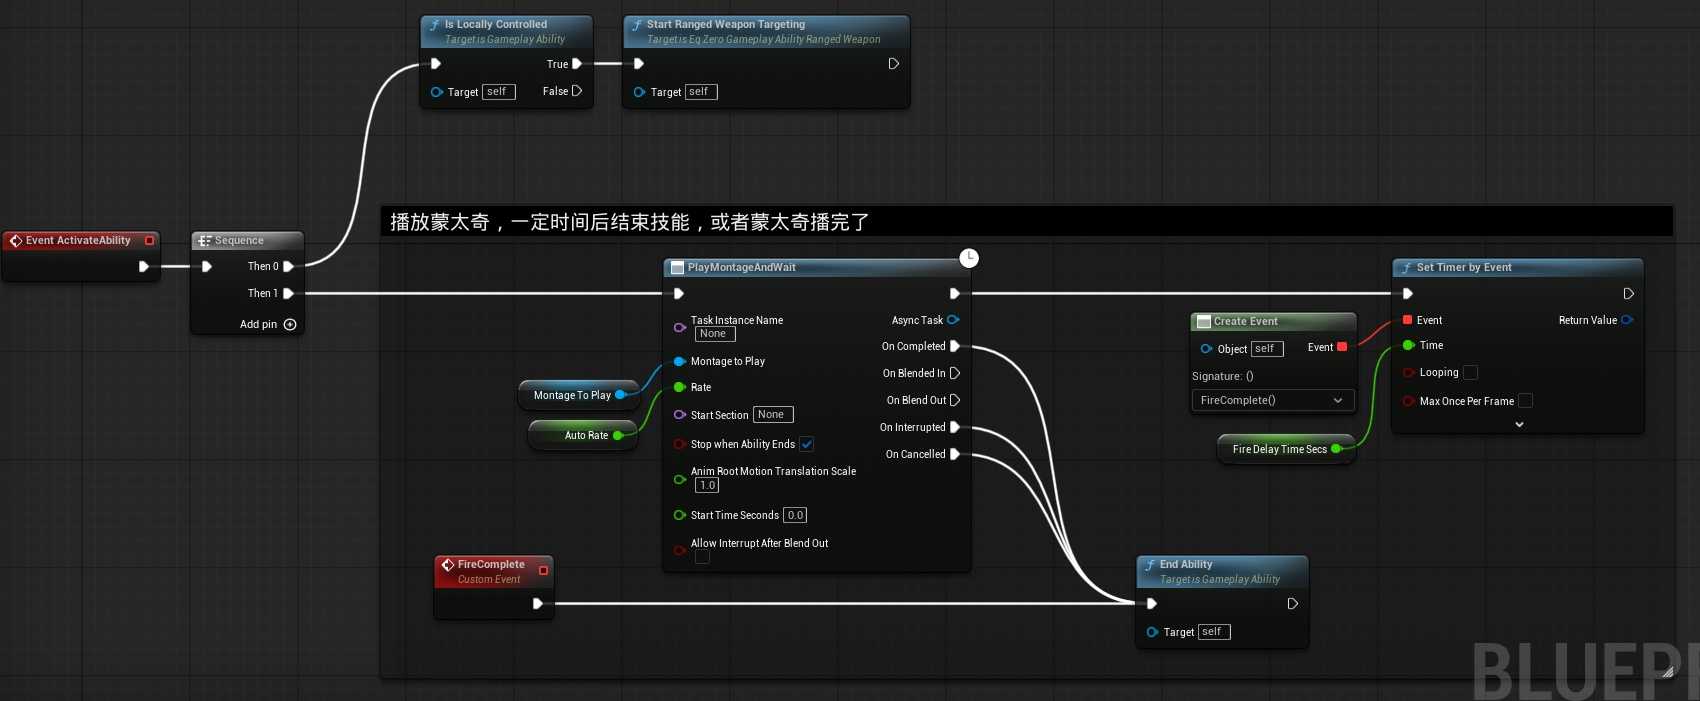Toggle the Stop when Ability Ends checkbox
1700x701 pixels.
tap(807, 444)
